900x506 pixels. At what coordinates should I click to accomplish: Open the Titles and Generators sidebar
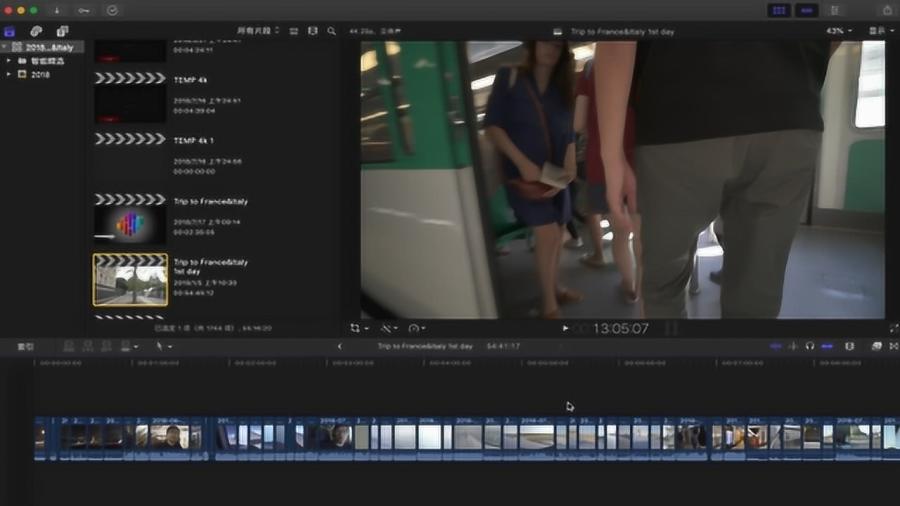click(x=62, y=31)
